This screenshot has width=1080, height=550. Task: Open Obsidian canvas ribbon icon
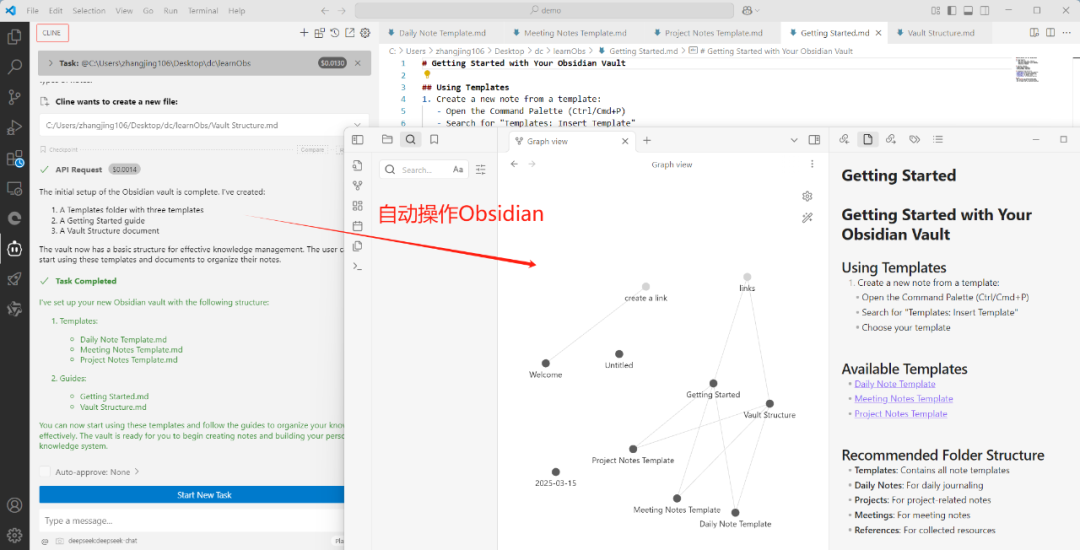[x=357, y=206]
